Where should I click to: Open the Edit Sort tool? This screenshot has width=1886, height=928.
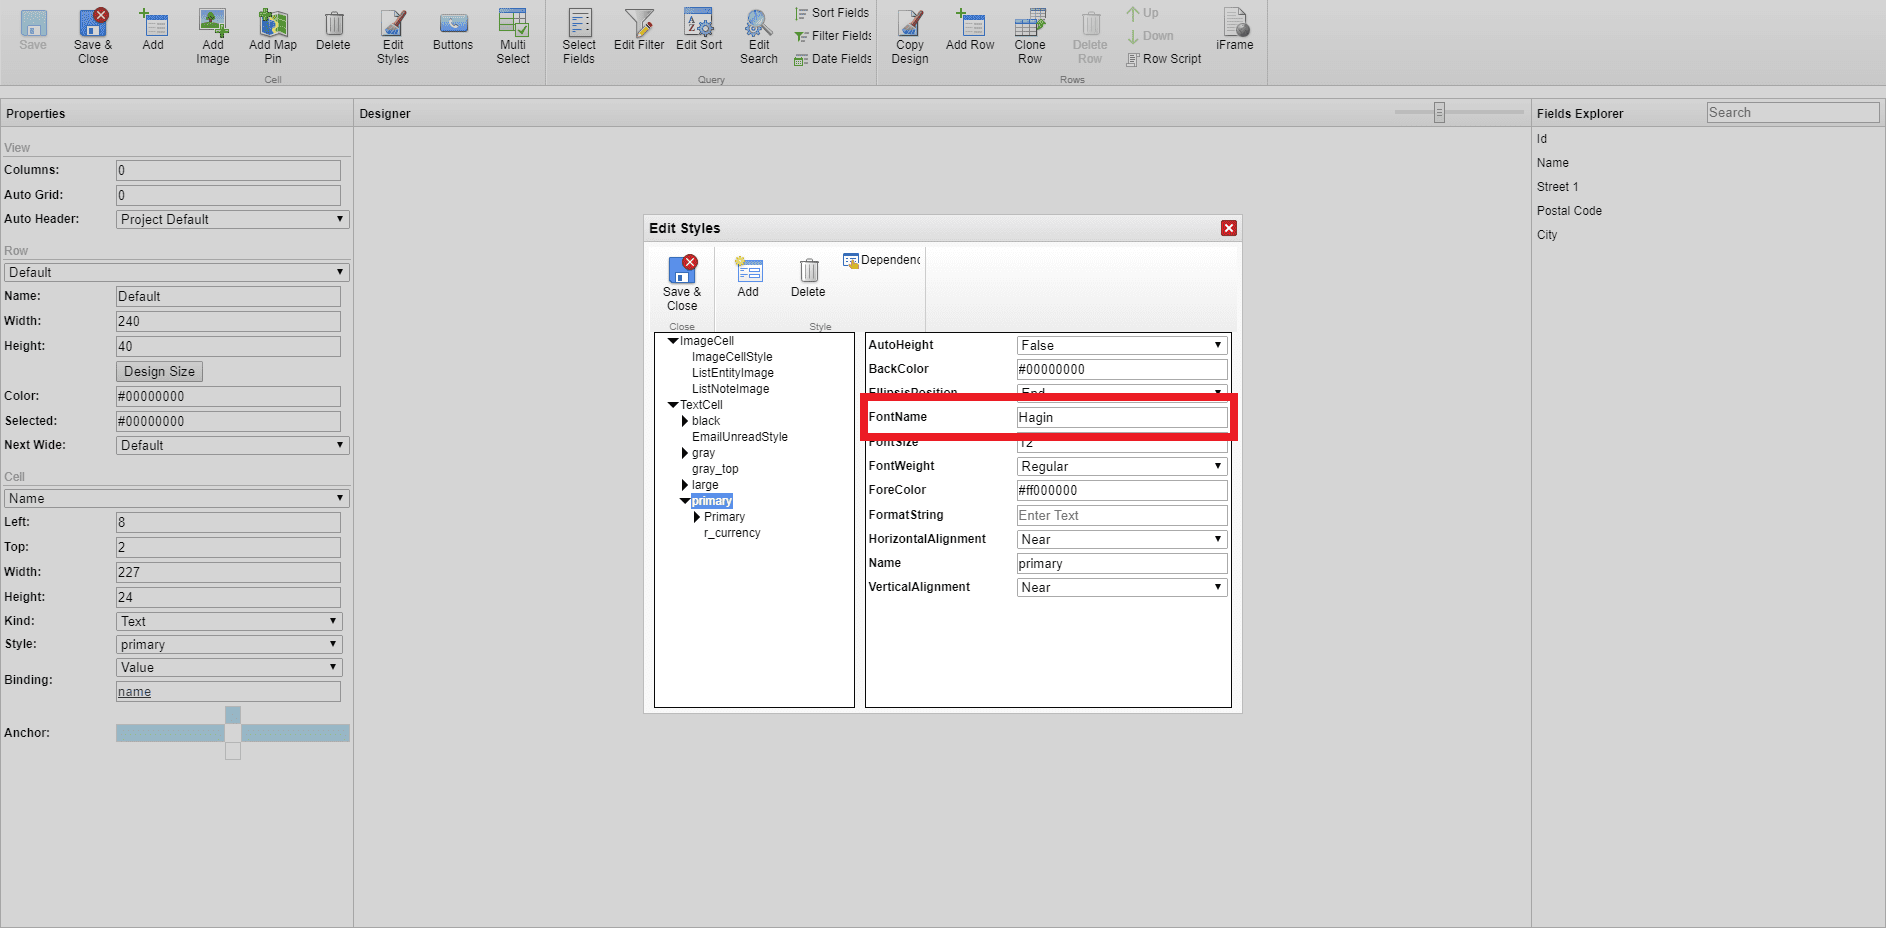[x=699, y=30]
